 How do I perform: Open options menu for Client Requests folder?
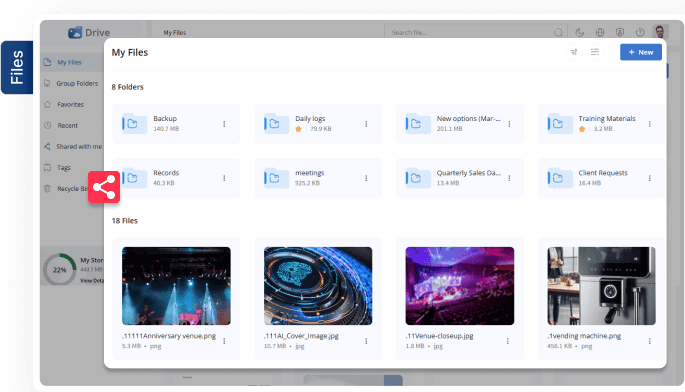point(650,178)
